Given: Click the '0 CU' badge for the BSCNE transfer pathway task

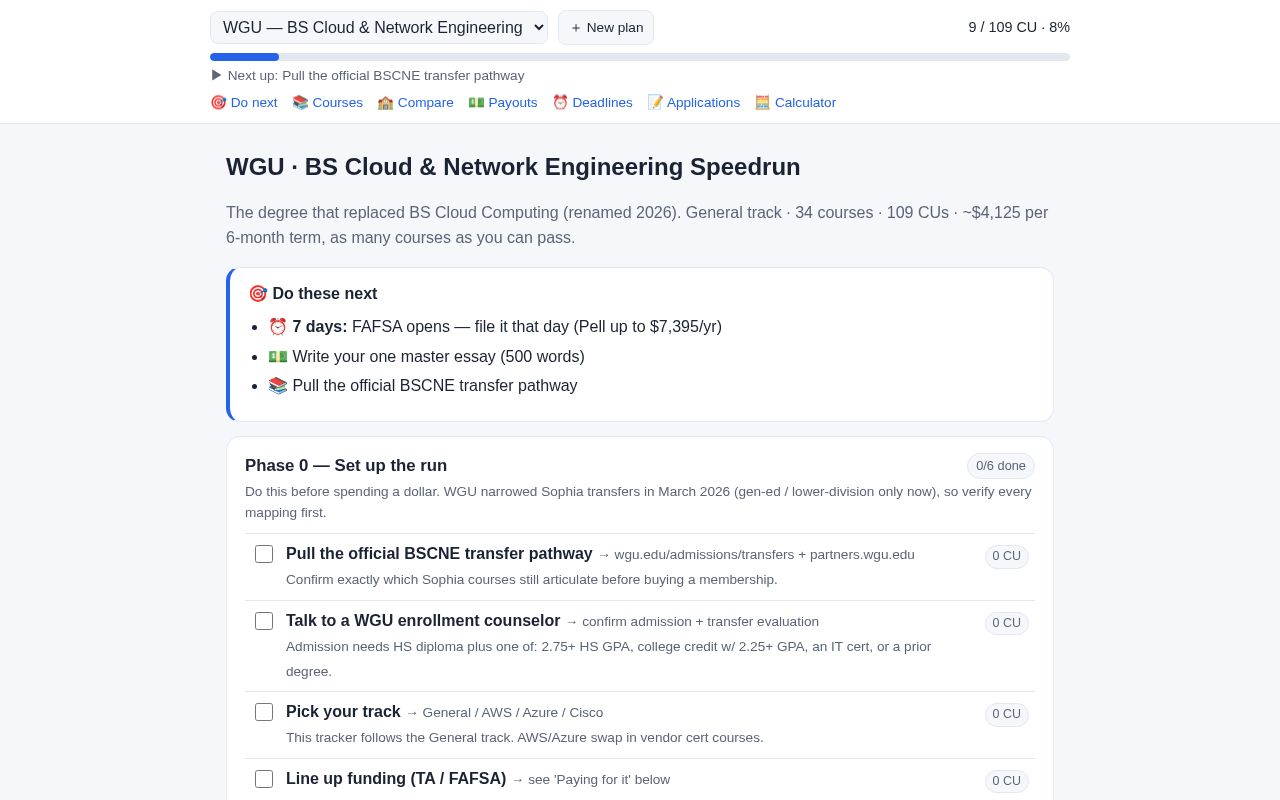Looking at the screenshot, I should coord(1007,556).
